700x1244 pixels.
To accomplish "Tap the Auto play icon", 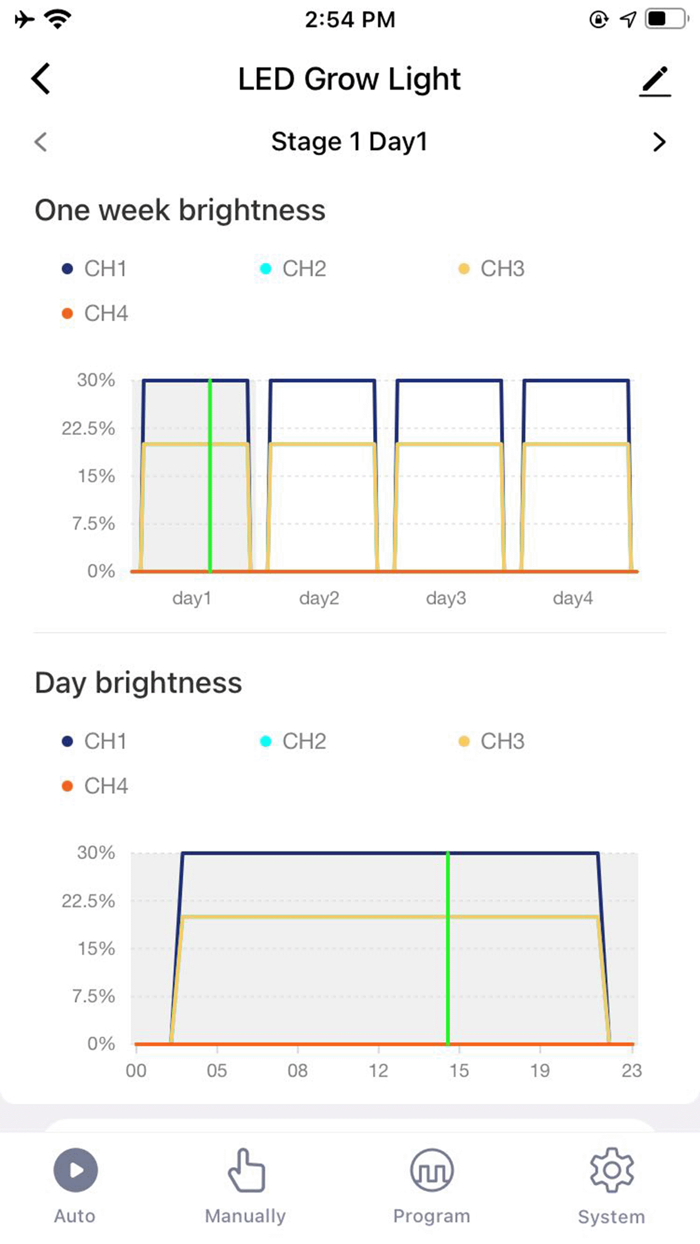I will (75, 1169).
